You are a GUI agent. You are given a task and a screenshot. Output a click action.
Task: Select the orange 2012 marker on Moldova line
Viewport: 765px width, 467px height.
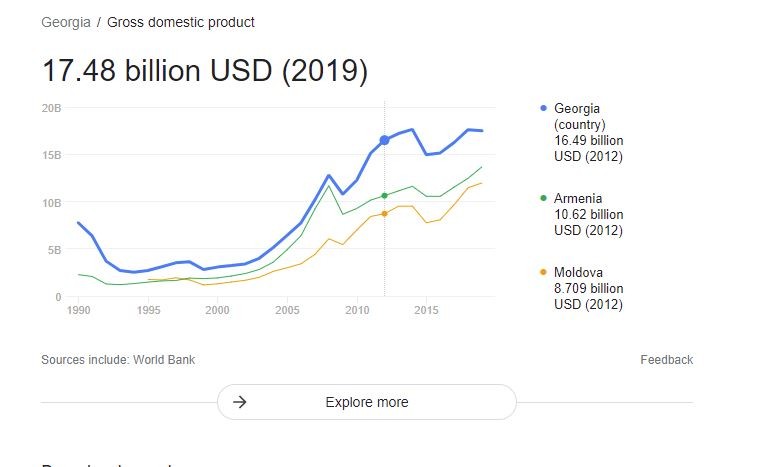click(384, 214)
